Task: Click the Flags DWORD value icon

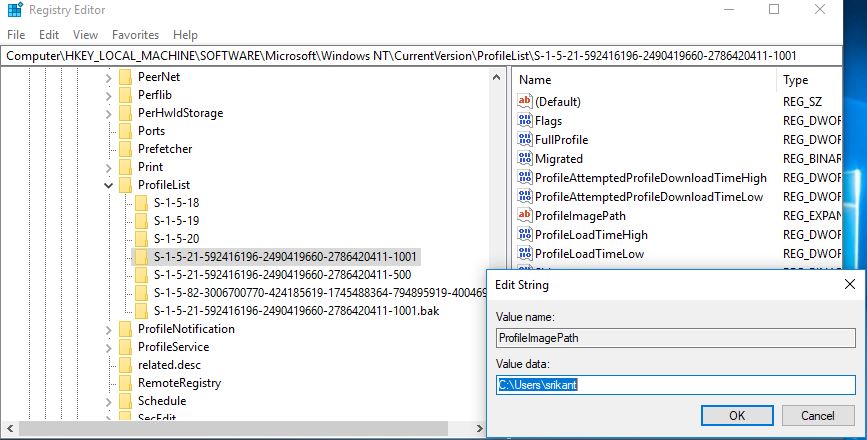Action: click(524, 120)
